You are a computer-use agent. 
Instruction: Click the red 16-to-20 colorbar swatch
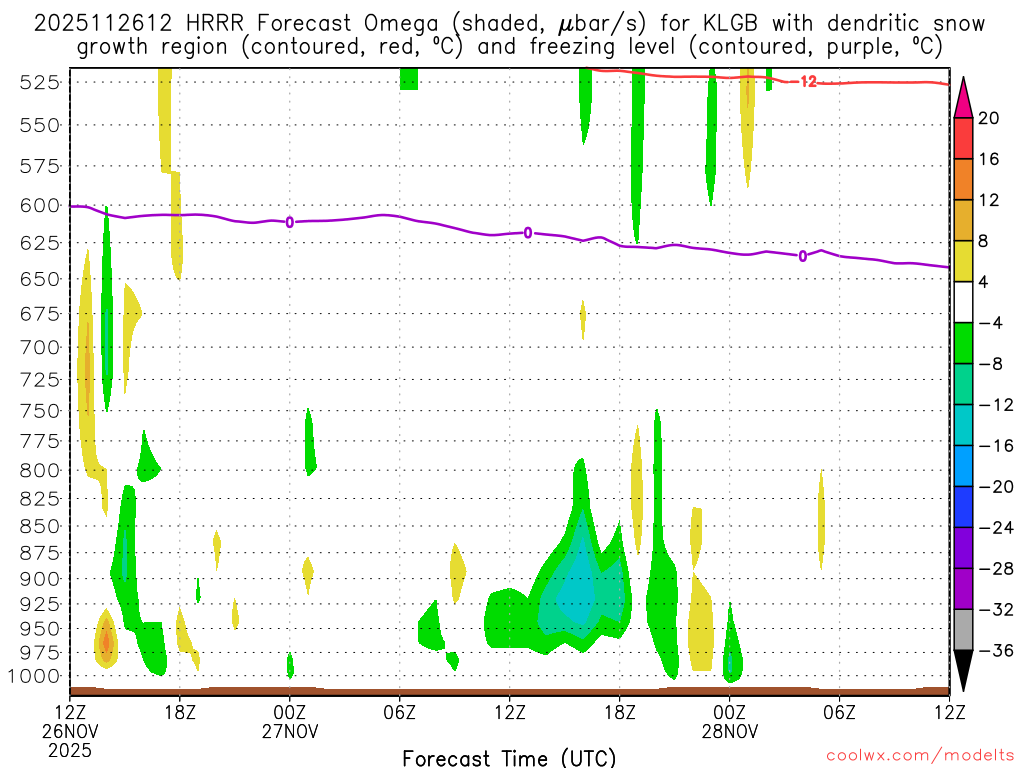[963, 138]
